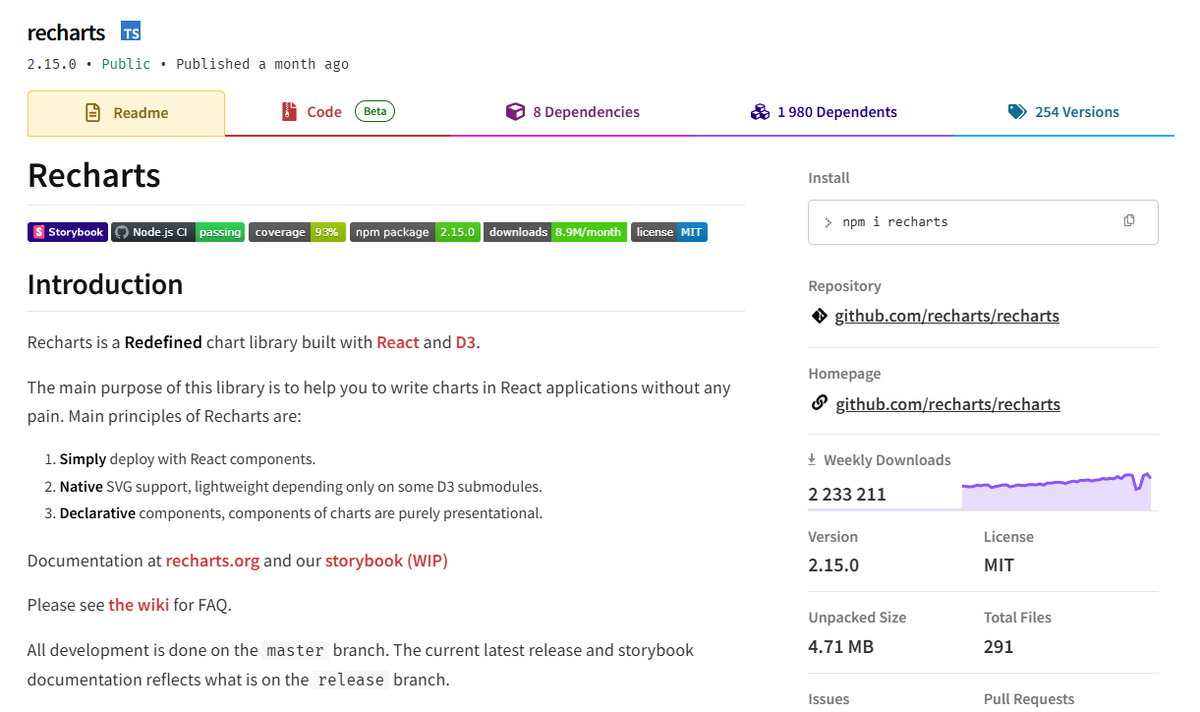Open the Readme tab
Screen dimensions: 1200x712
(x=126, y=113)
